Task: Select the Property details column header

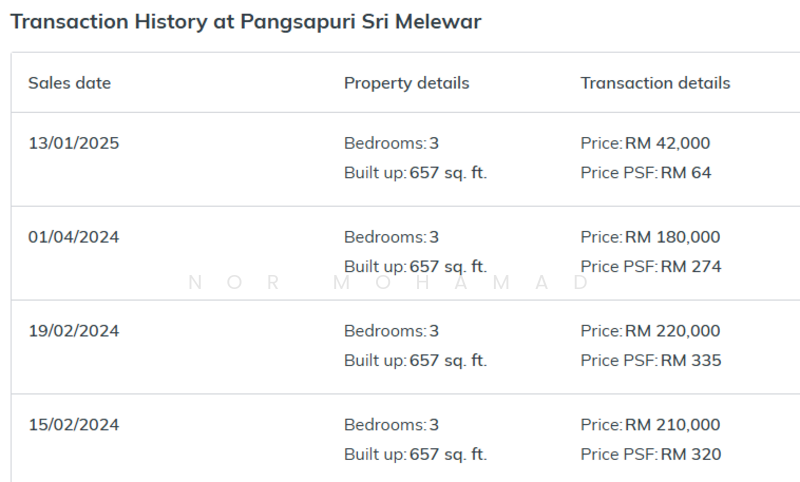Action: (x=406, y=83)
